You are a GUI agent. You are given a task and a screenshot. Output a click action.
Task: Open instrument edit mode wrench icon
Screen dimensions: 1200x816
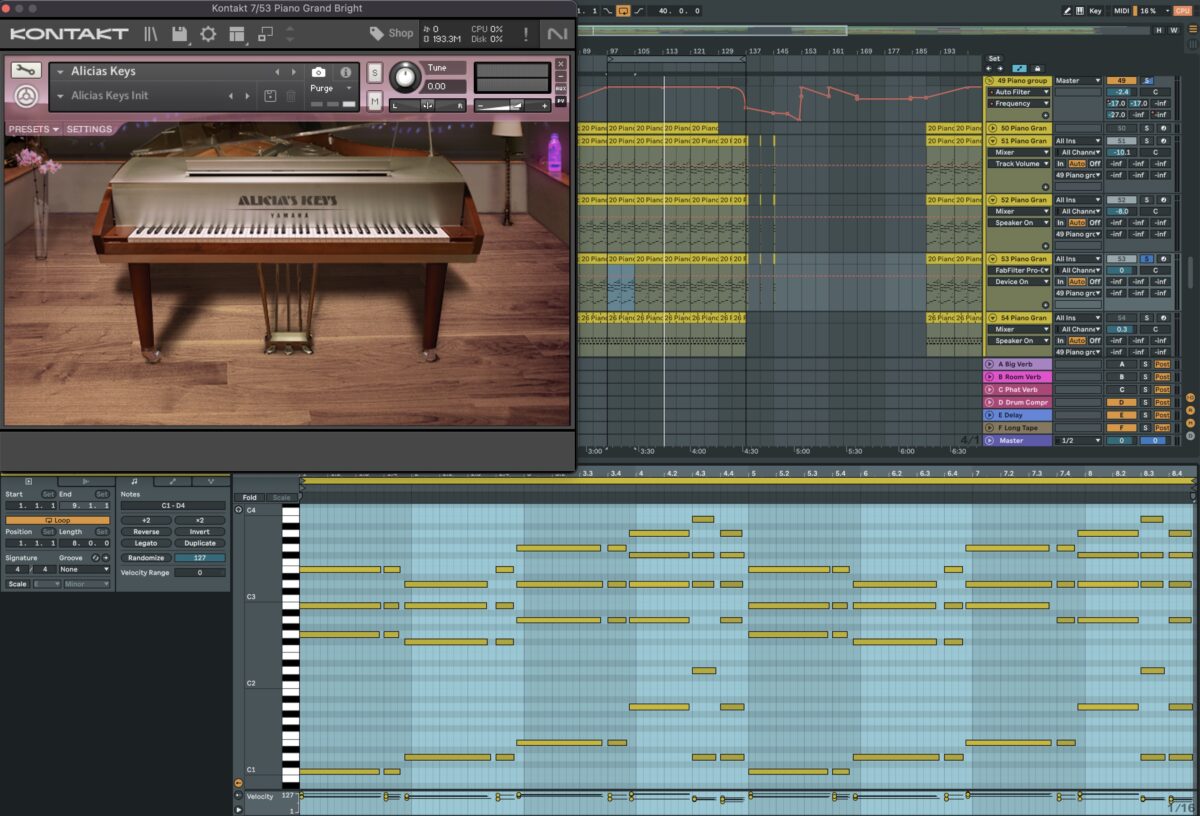[25, 70]
